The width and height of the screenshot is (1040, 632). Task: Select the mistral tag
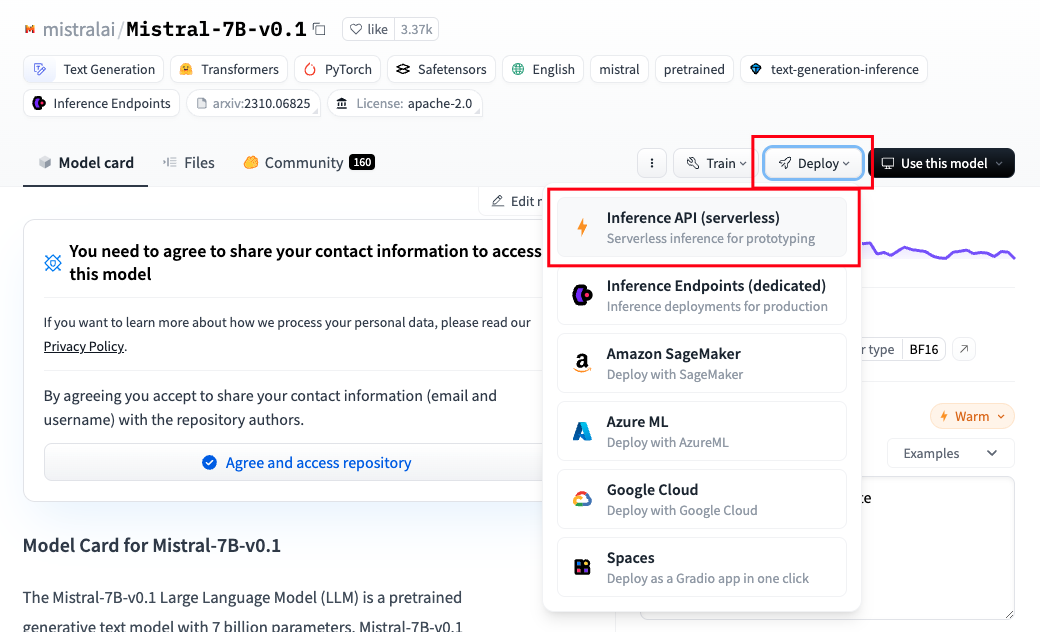pos(619,69)
